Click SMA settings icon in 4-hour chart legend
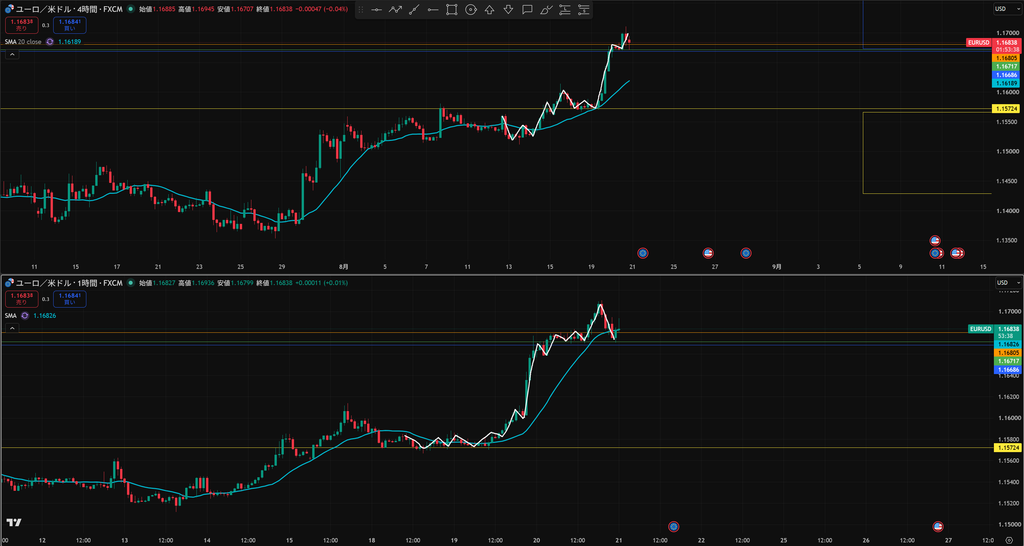The height and width of the screenshot is (546, 1024). (x=49, y=42)
